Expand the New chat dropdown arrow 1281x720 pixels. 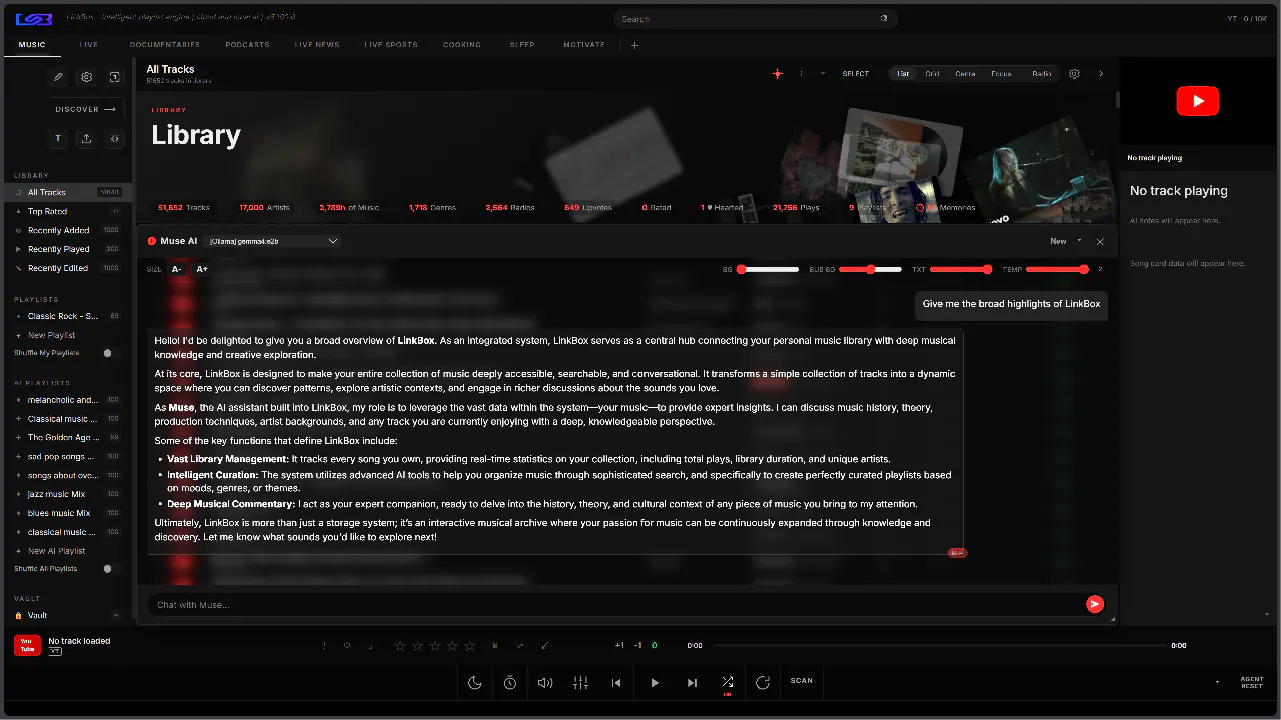pyautogui.click(x=1080, y=241)
